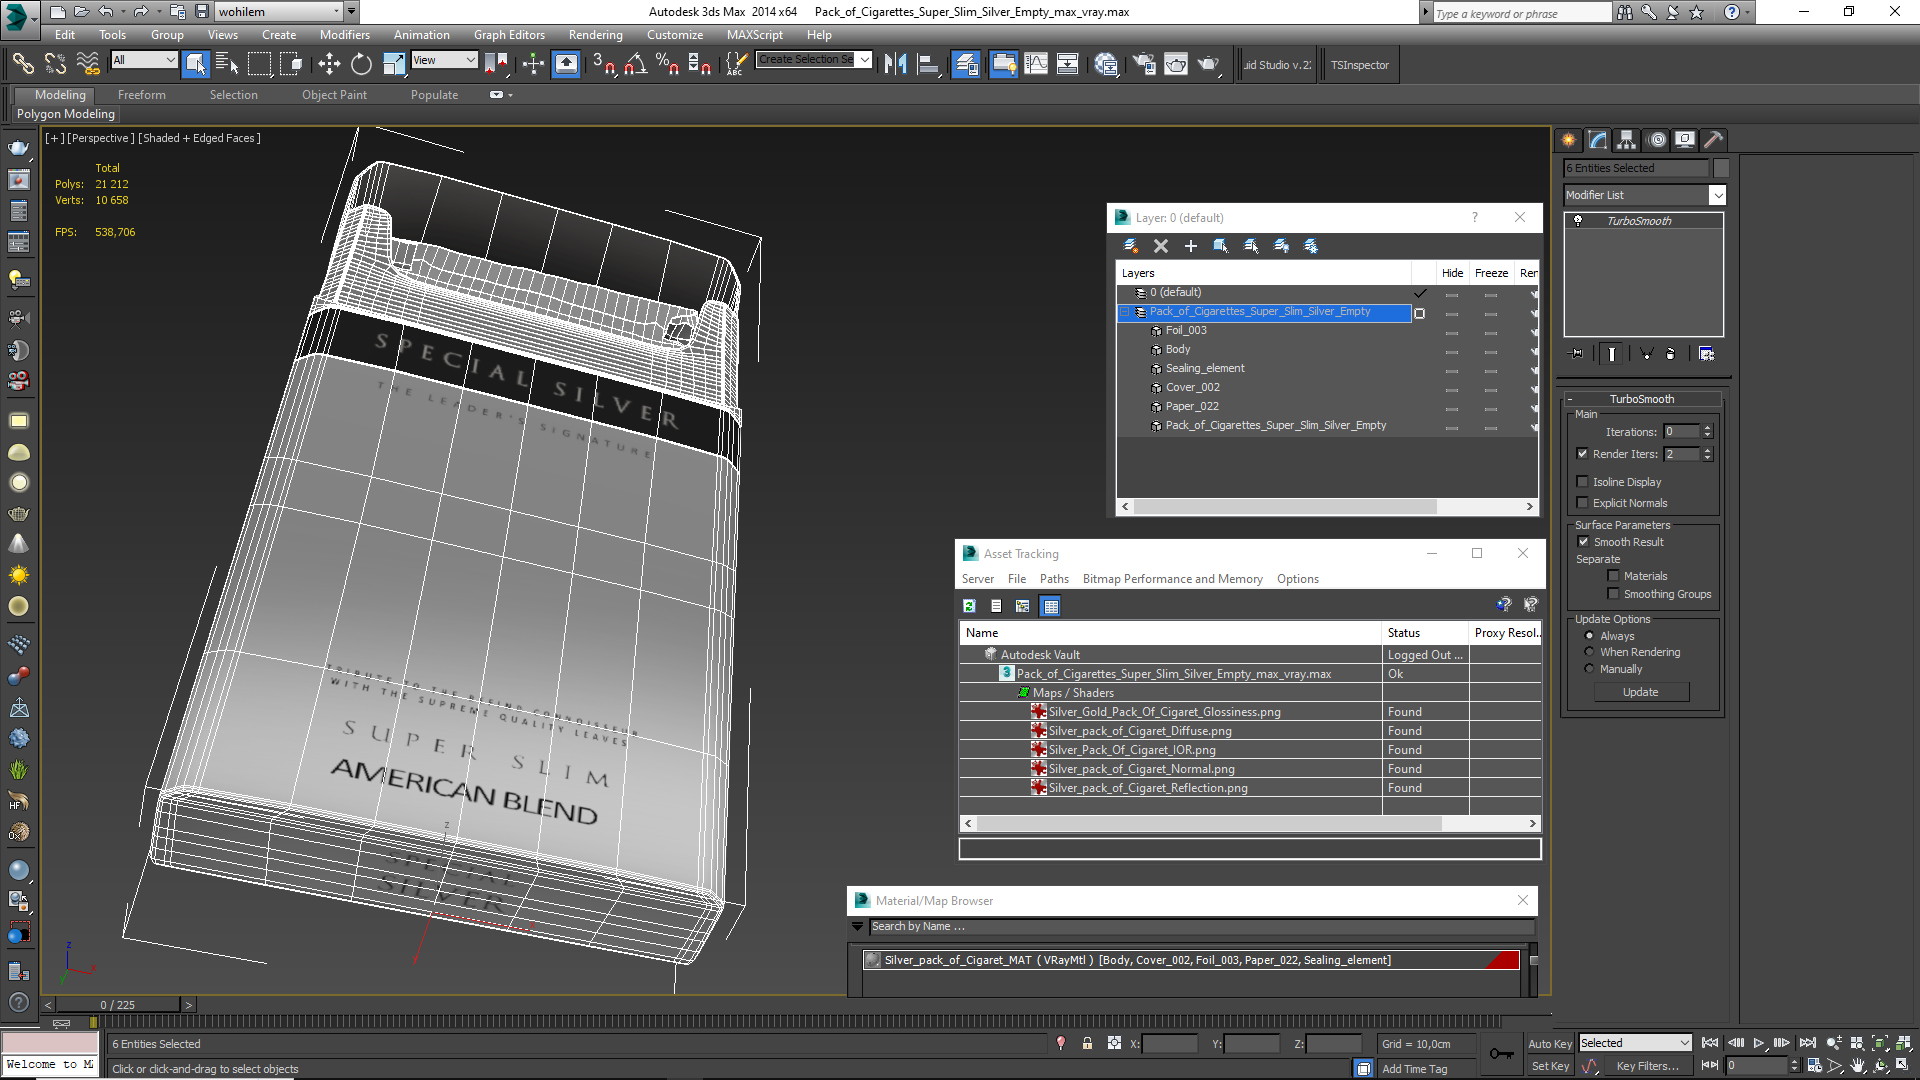The image size is (1920, 1080).
Task: Click the Auto Key button
Action: [x=1550, y=1044]
